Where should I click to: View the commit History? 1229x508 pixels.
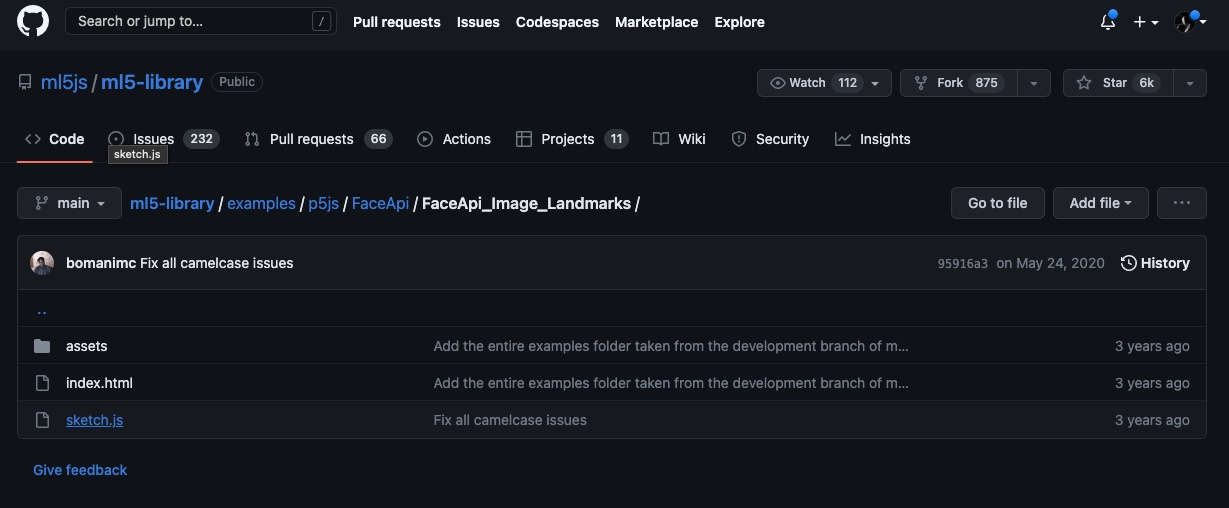(x=1155, y=263)
